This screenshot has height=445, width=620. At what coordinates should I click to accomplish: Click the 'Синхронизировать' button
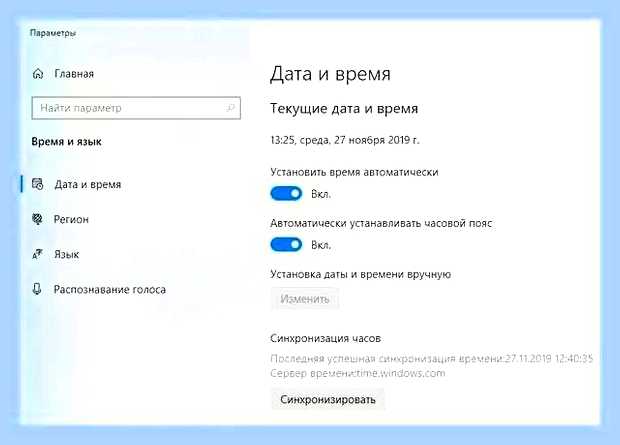coord(327,400)
